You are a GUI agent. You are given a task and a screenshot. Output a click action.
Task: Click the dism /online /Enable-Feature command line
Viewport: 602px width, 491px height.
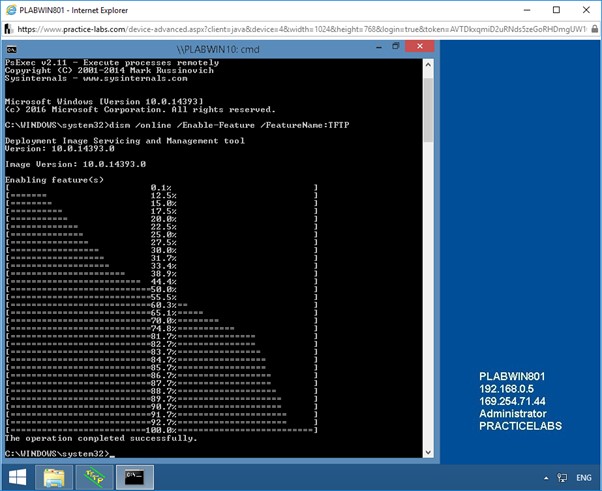(x=177, y=125)
